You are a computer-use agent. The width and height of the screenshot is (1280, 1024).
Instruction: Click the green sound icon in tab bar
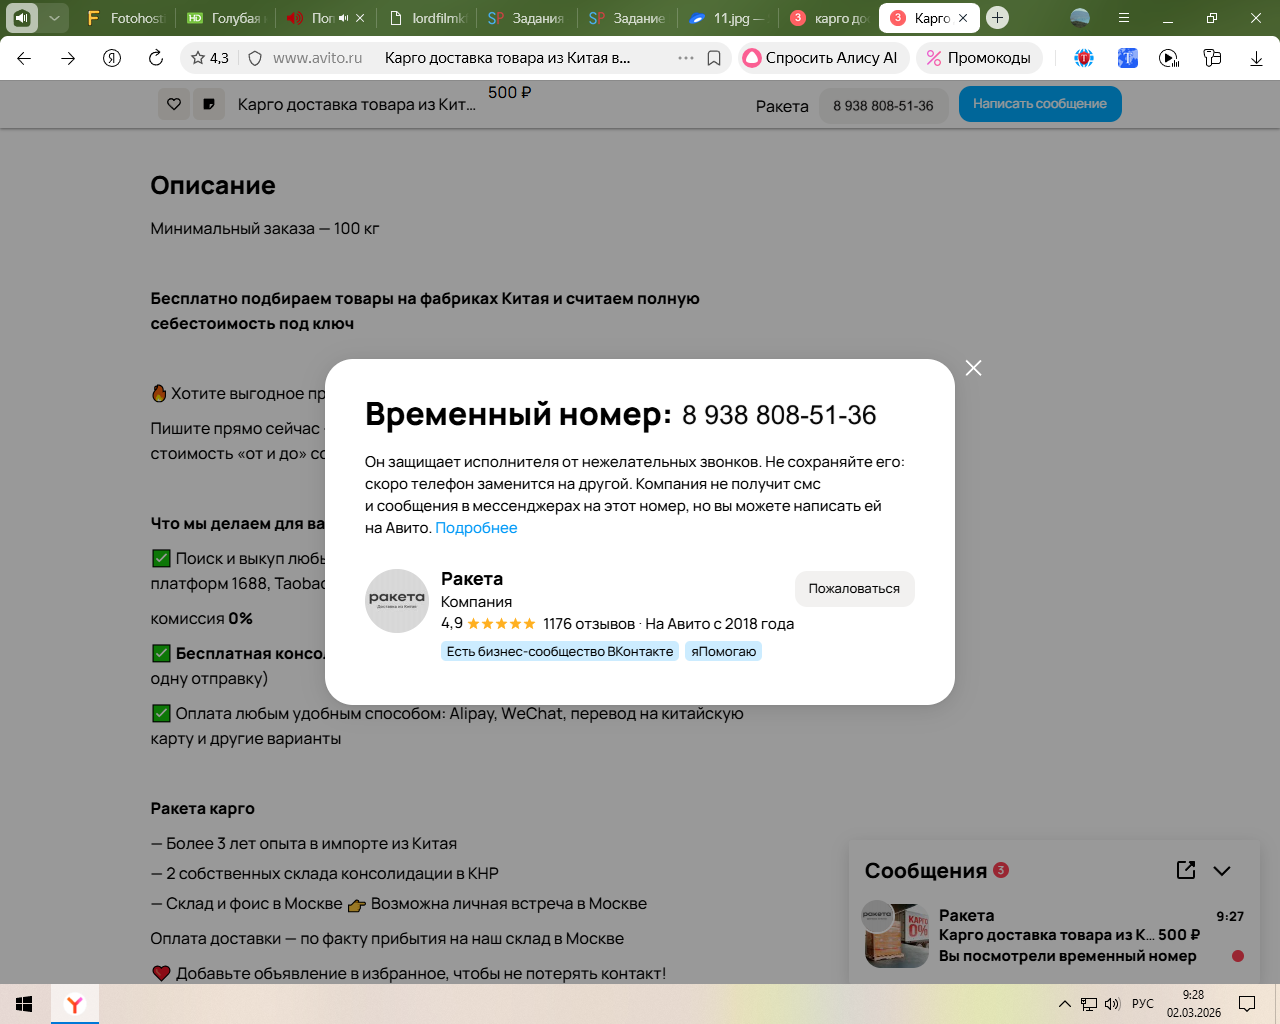point(22,18)
